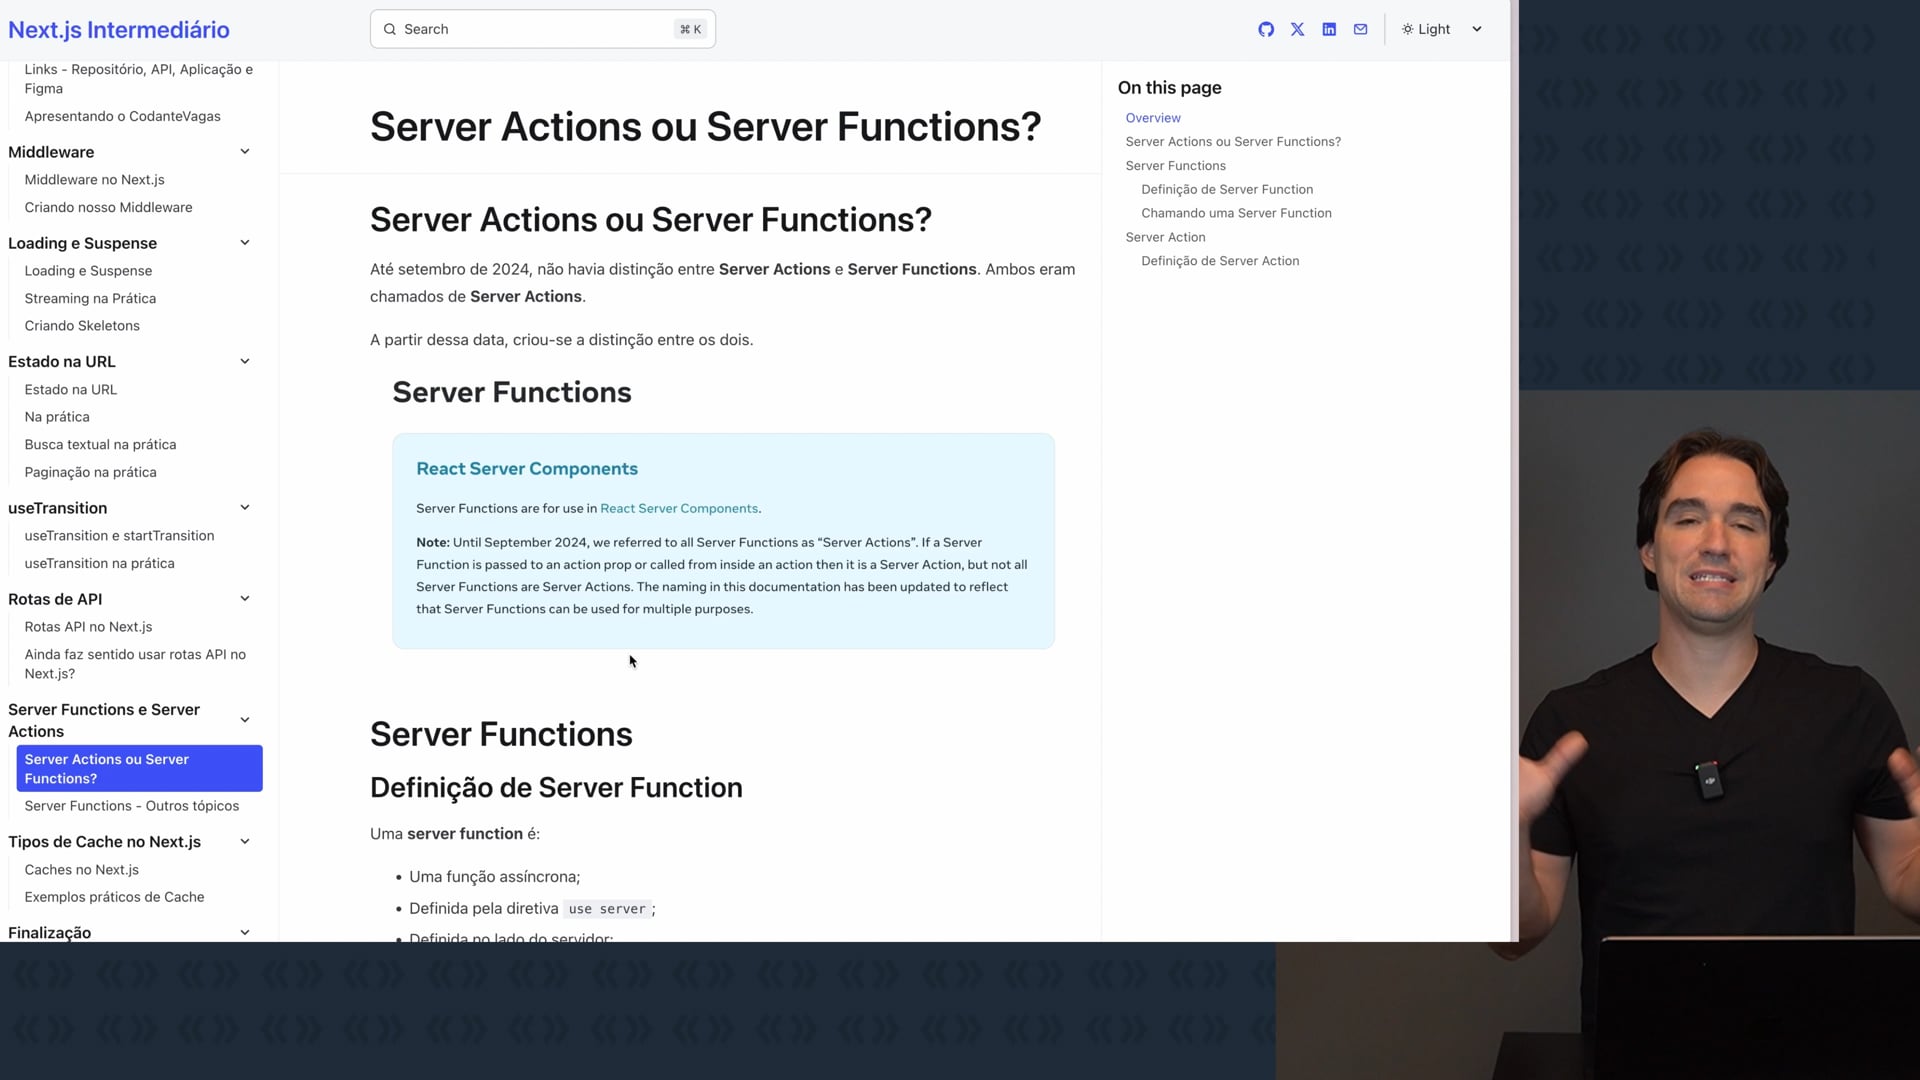Click the React Server Components callout heading
This screenshot has height=1080, width=1920.
(527, 469)
